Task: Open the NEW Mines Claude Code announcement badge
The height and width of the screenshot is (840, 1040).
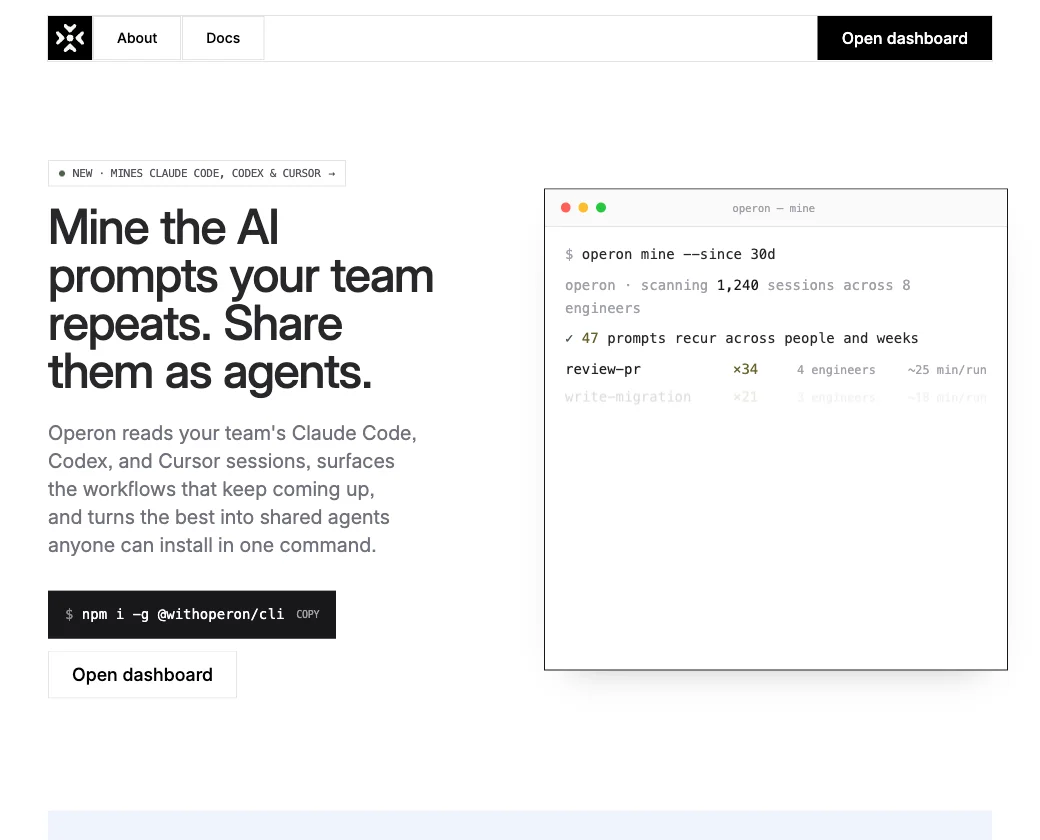Action: point(196,173)
